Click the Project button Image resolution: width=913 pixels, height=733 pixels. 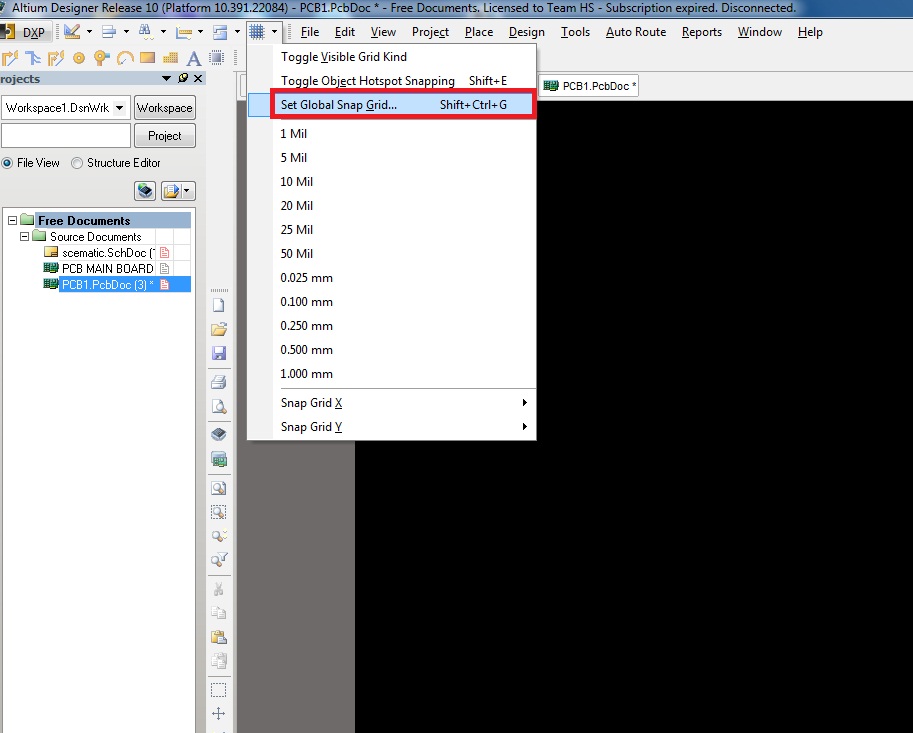pos(164,136)
